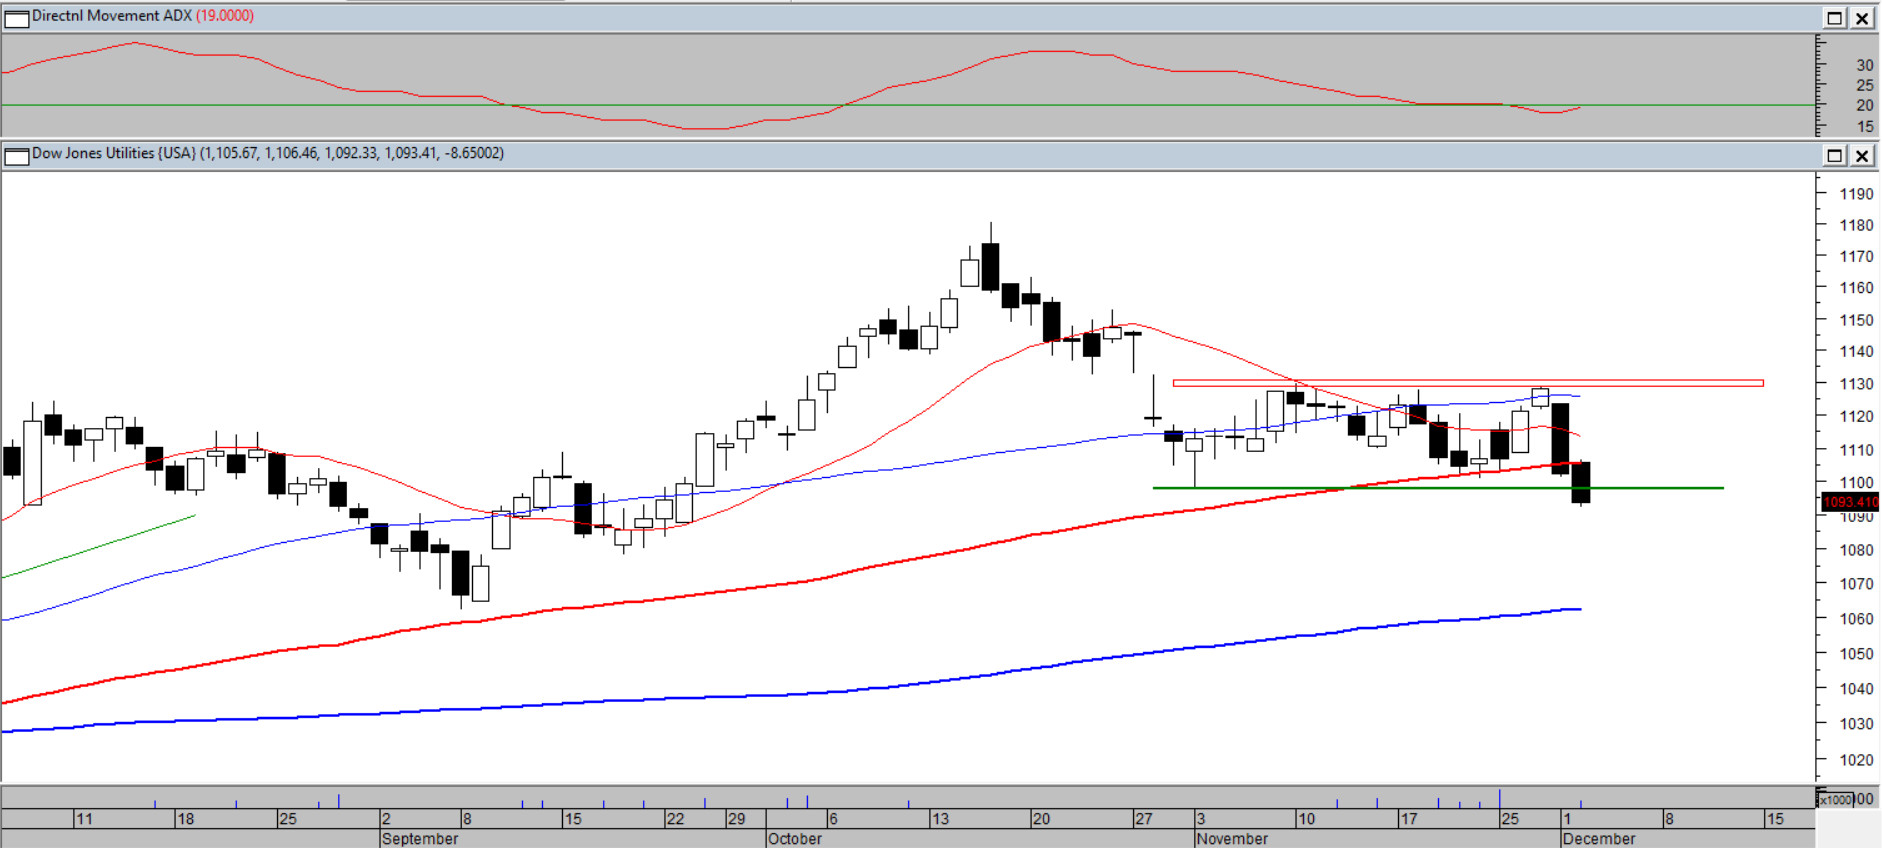Select the short green trendline at left
The image size is (1882, 848).
coord(100,546)
